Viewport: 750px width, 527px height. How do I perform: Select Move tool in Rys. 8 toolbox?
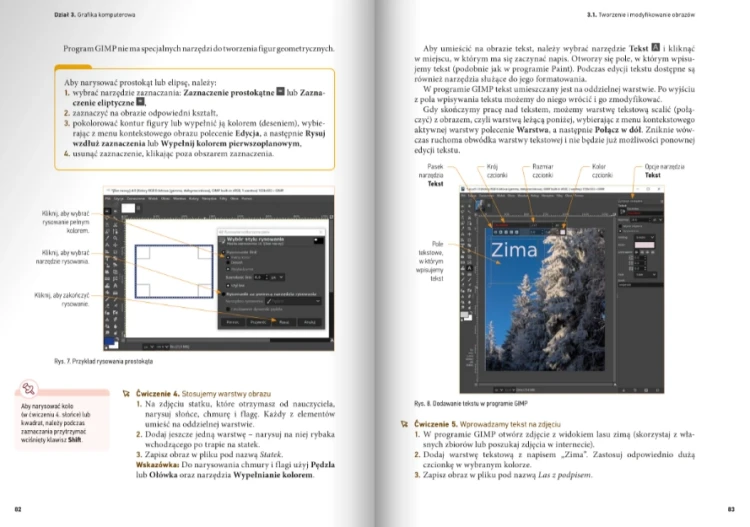469,234
